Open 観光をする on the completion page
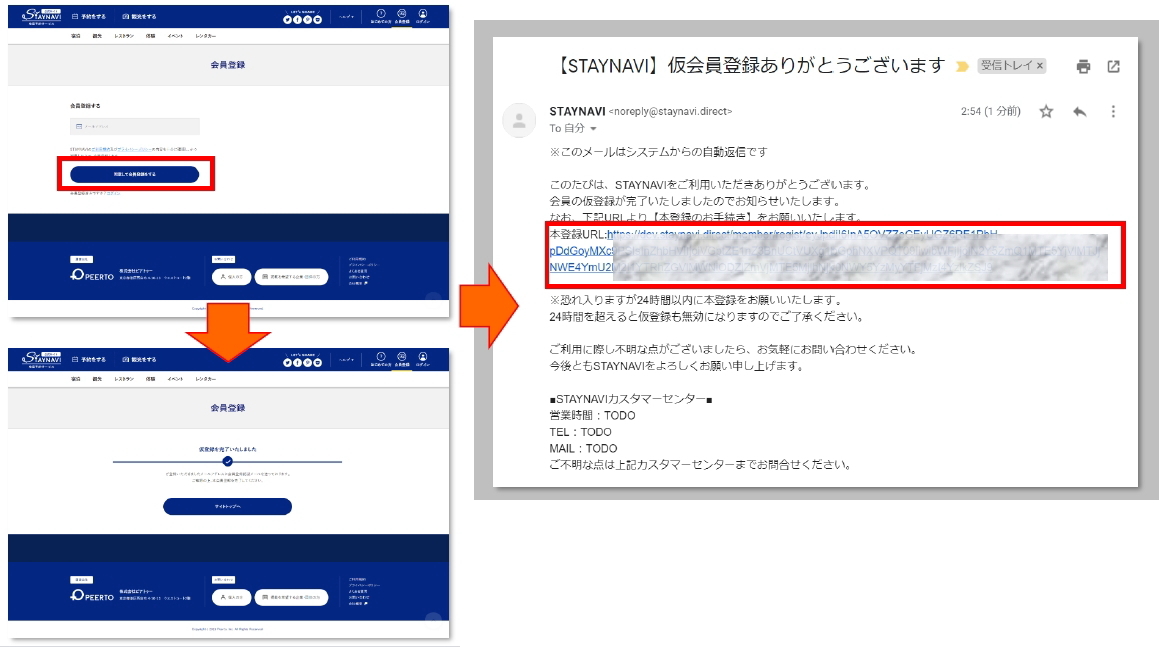This screenshot has width=1167, height=647. [139, 360]
